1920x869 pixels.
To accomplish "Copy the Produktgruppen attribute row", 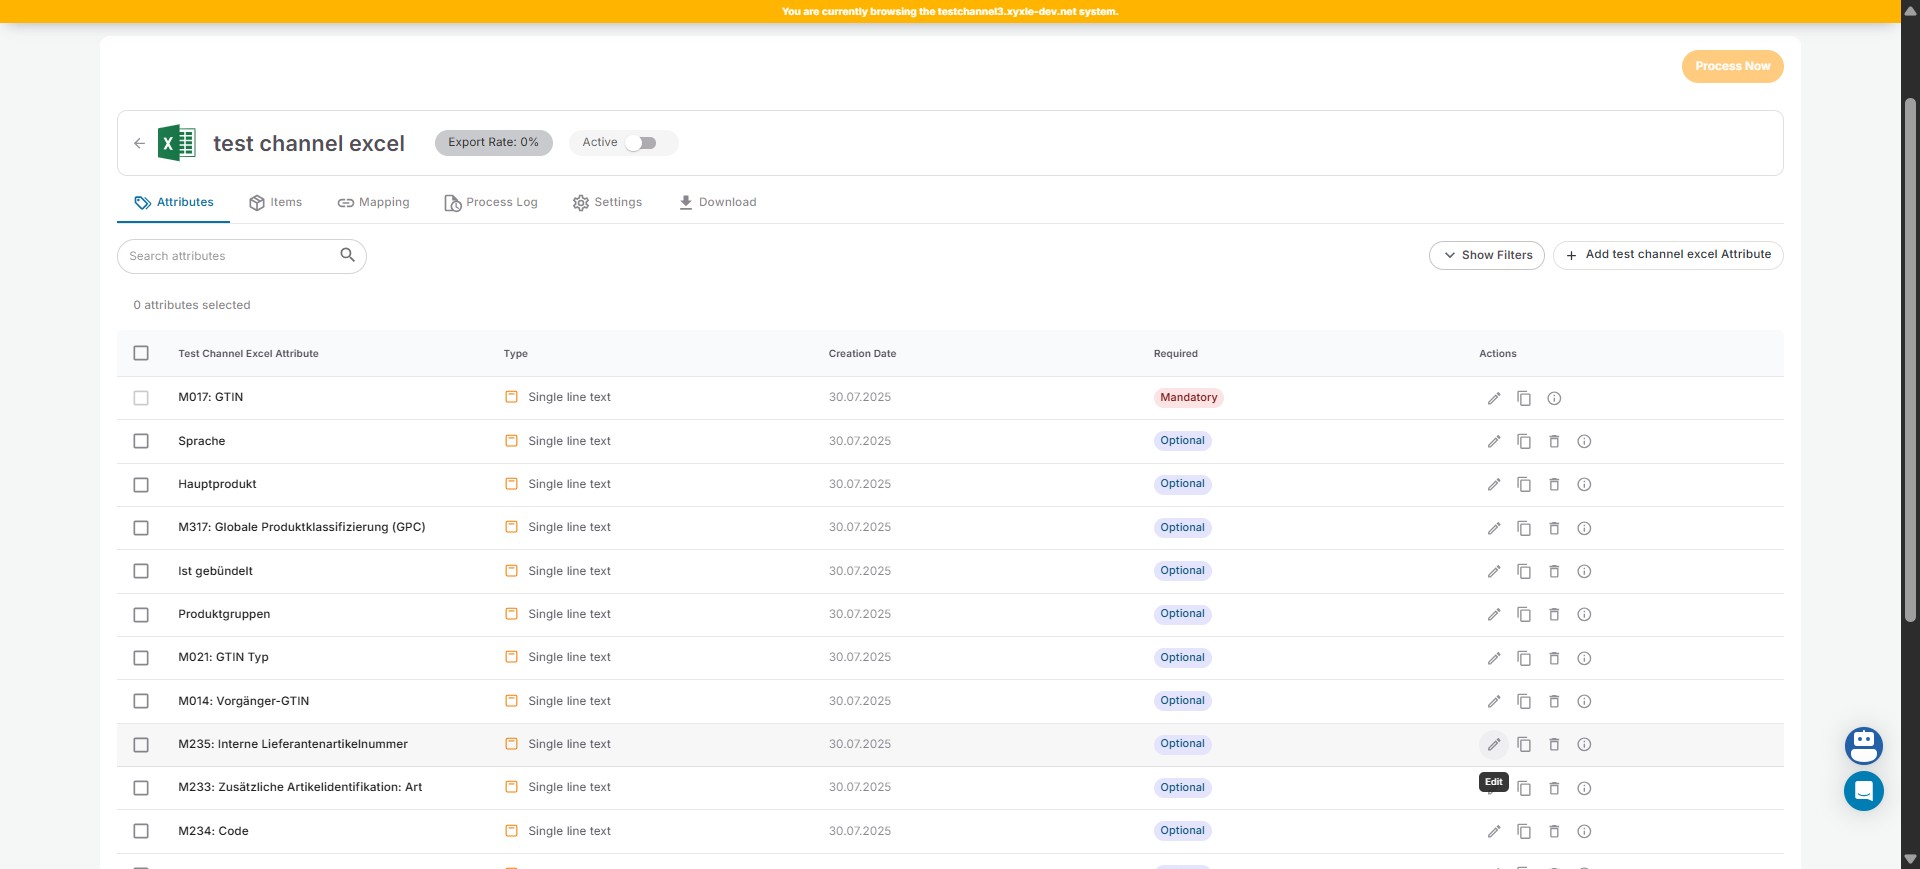I will 1523,615.
